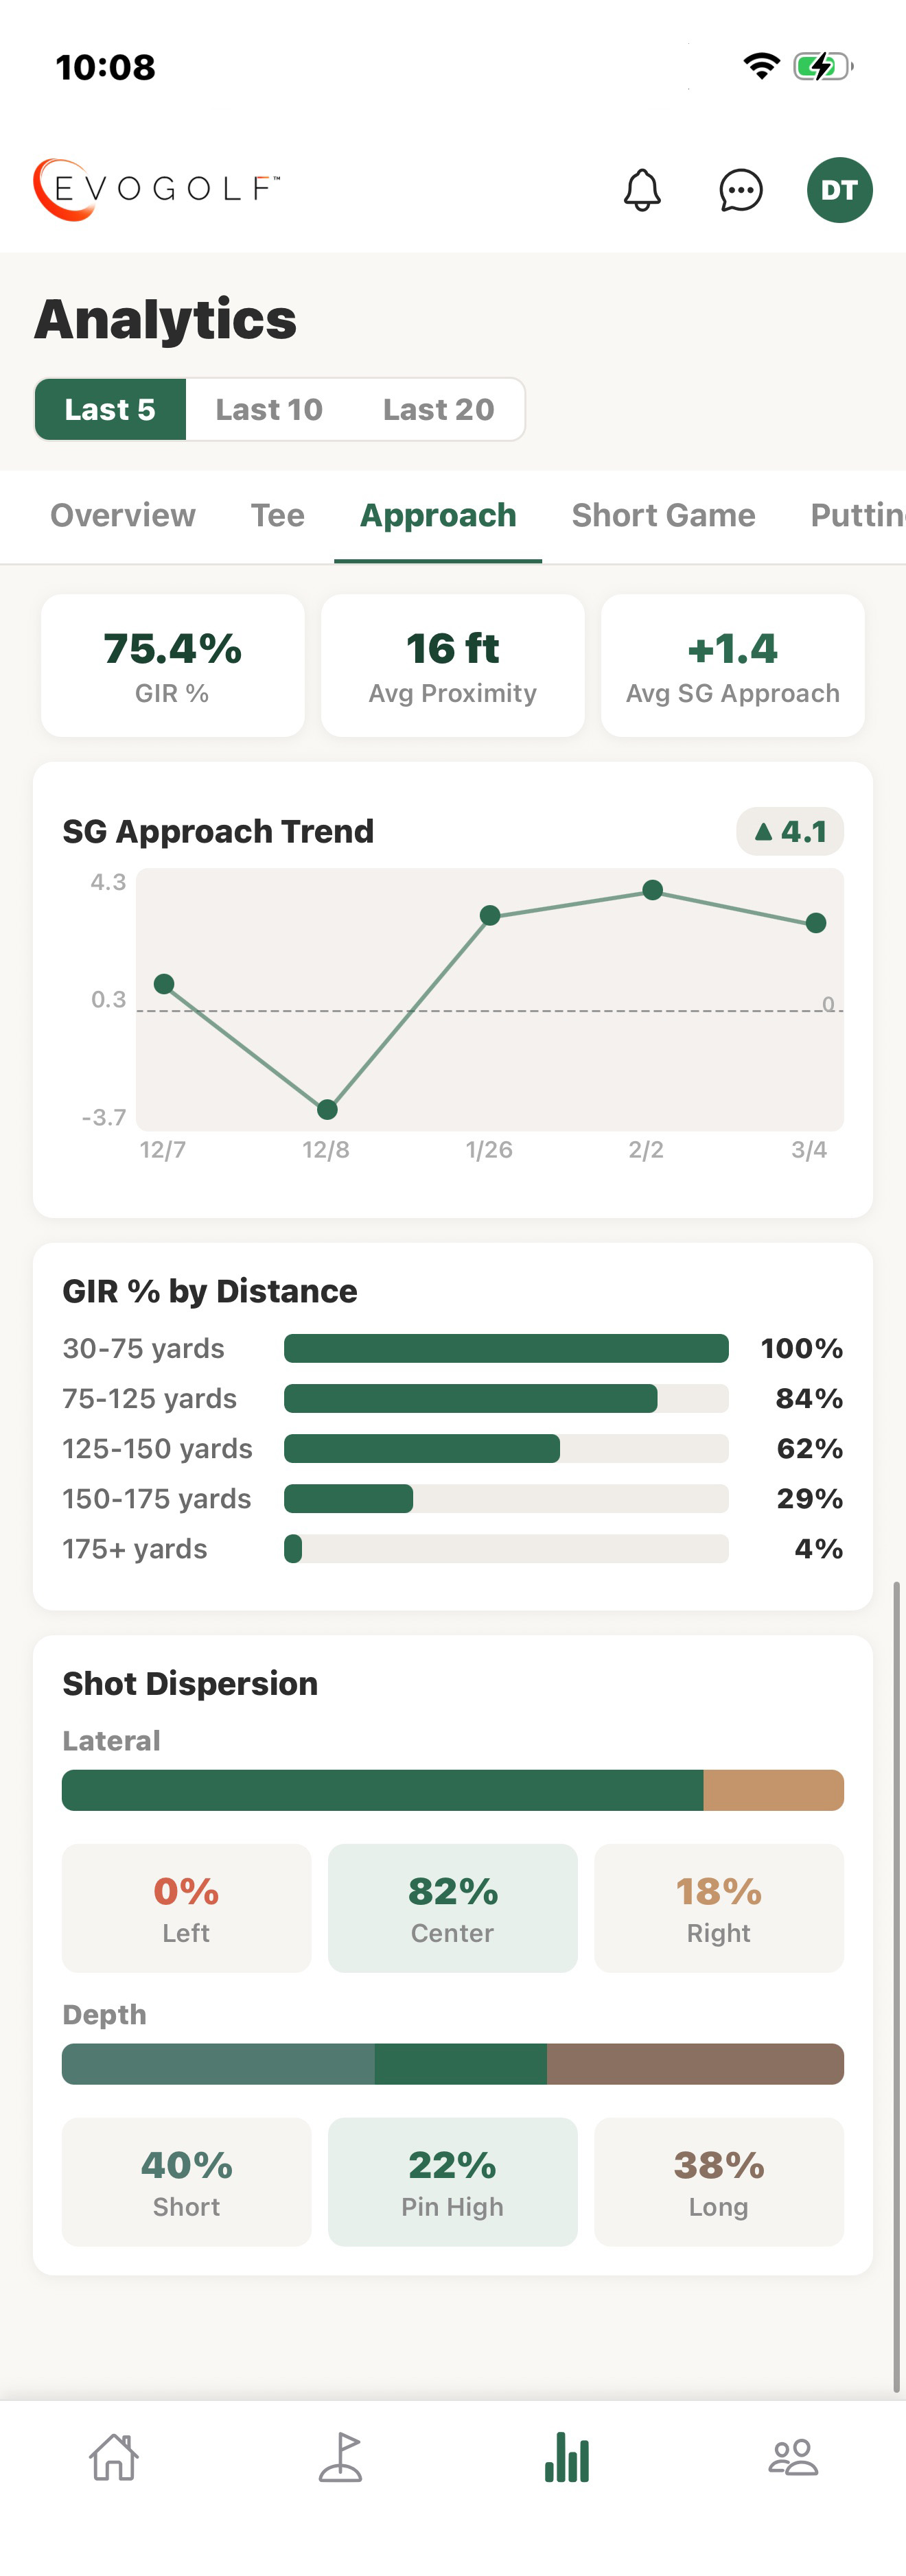Image resolution: width=906 pixels, height=2576 pixels.
Task: Open messages with the chat bubble icon
Action: click(740, 189)
